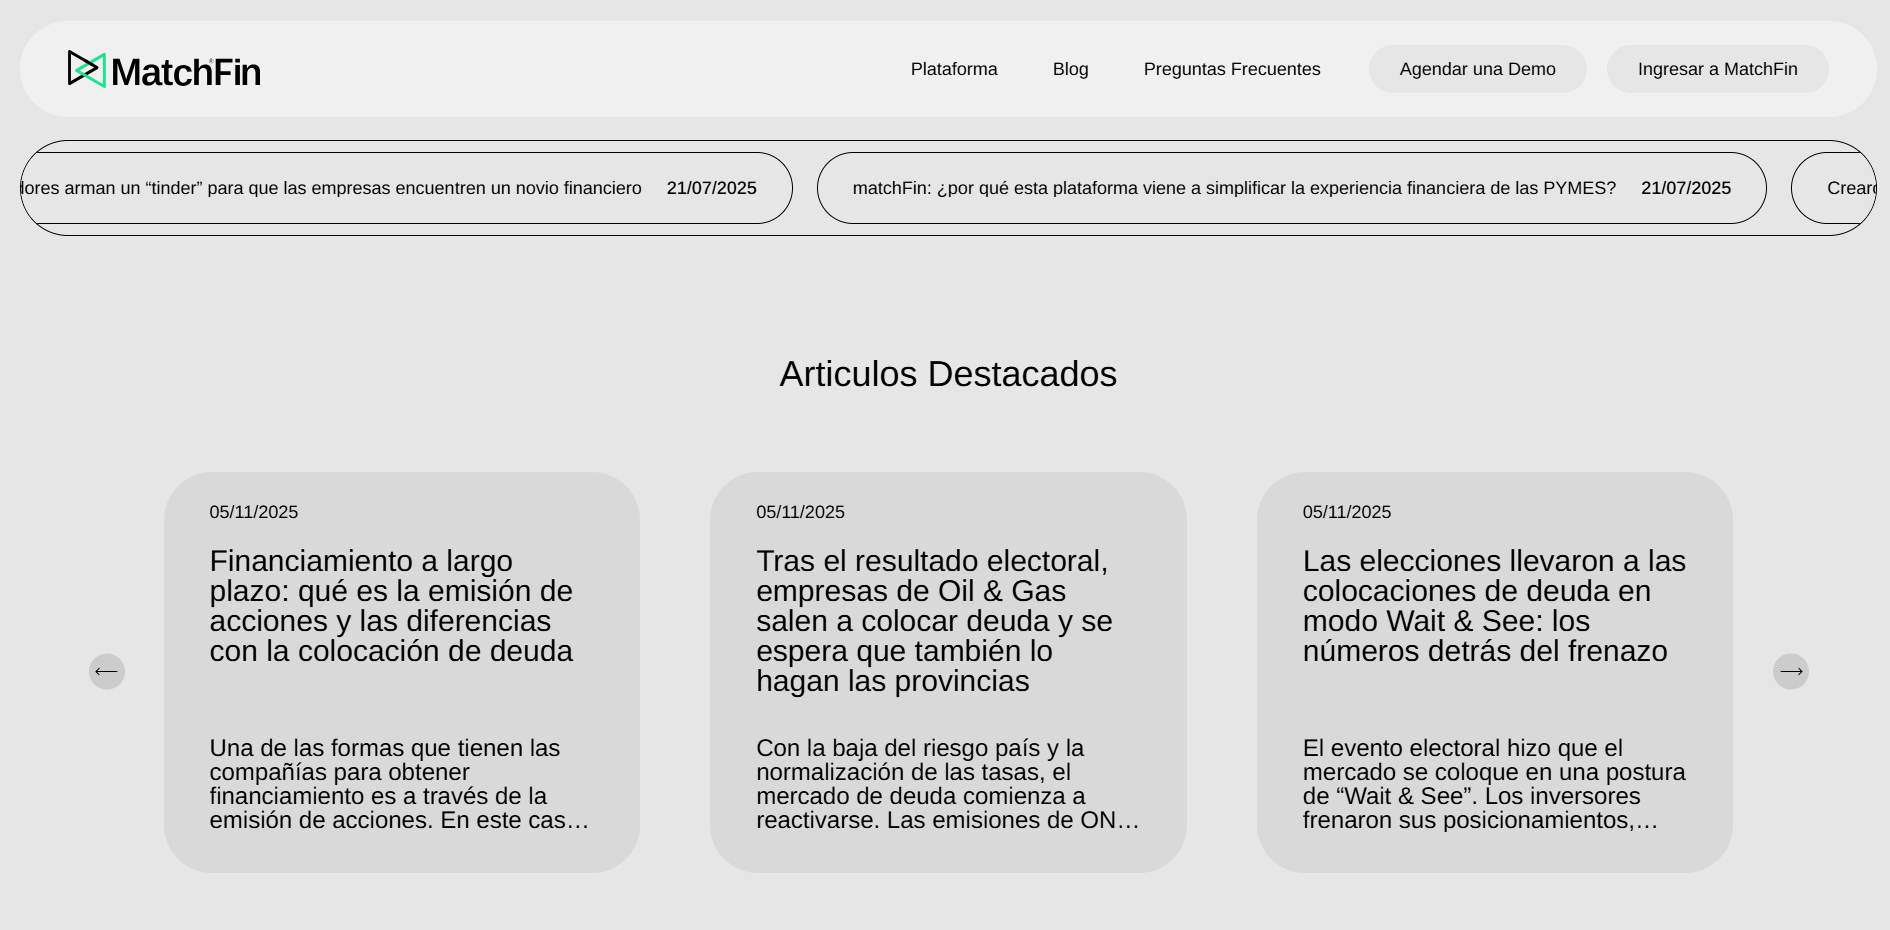
Task: Click the excerpt starting "El evento electoral hizo"
Action: click(1494, 784)
